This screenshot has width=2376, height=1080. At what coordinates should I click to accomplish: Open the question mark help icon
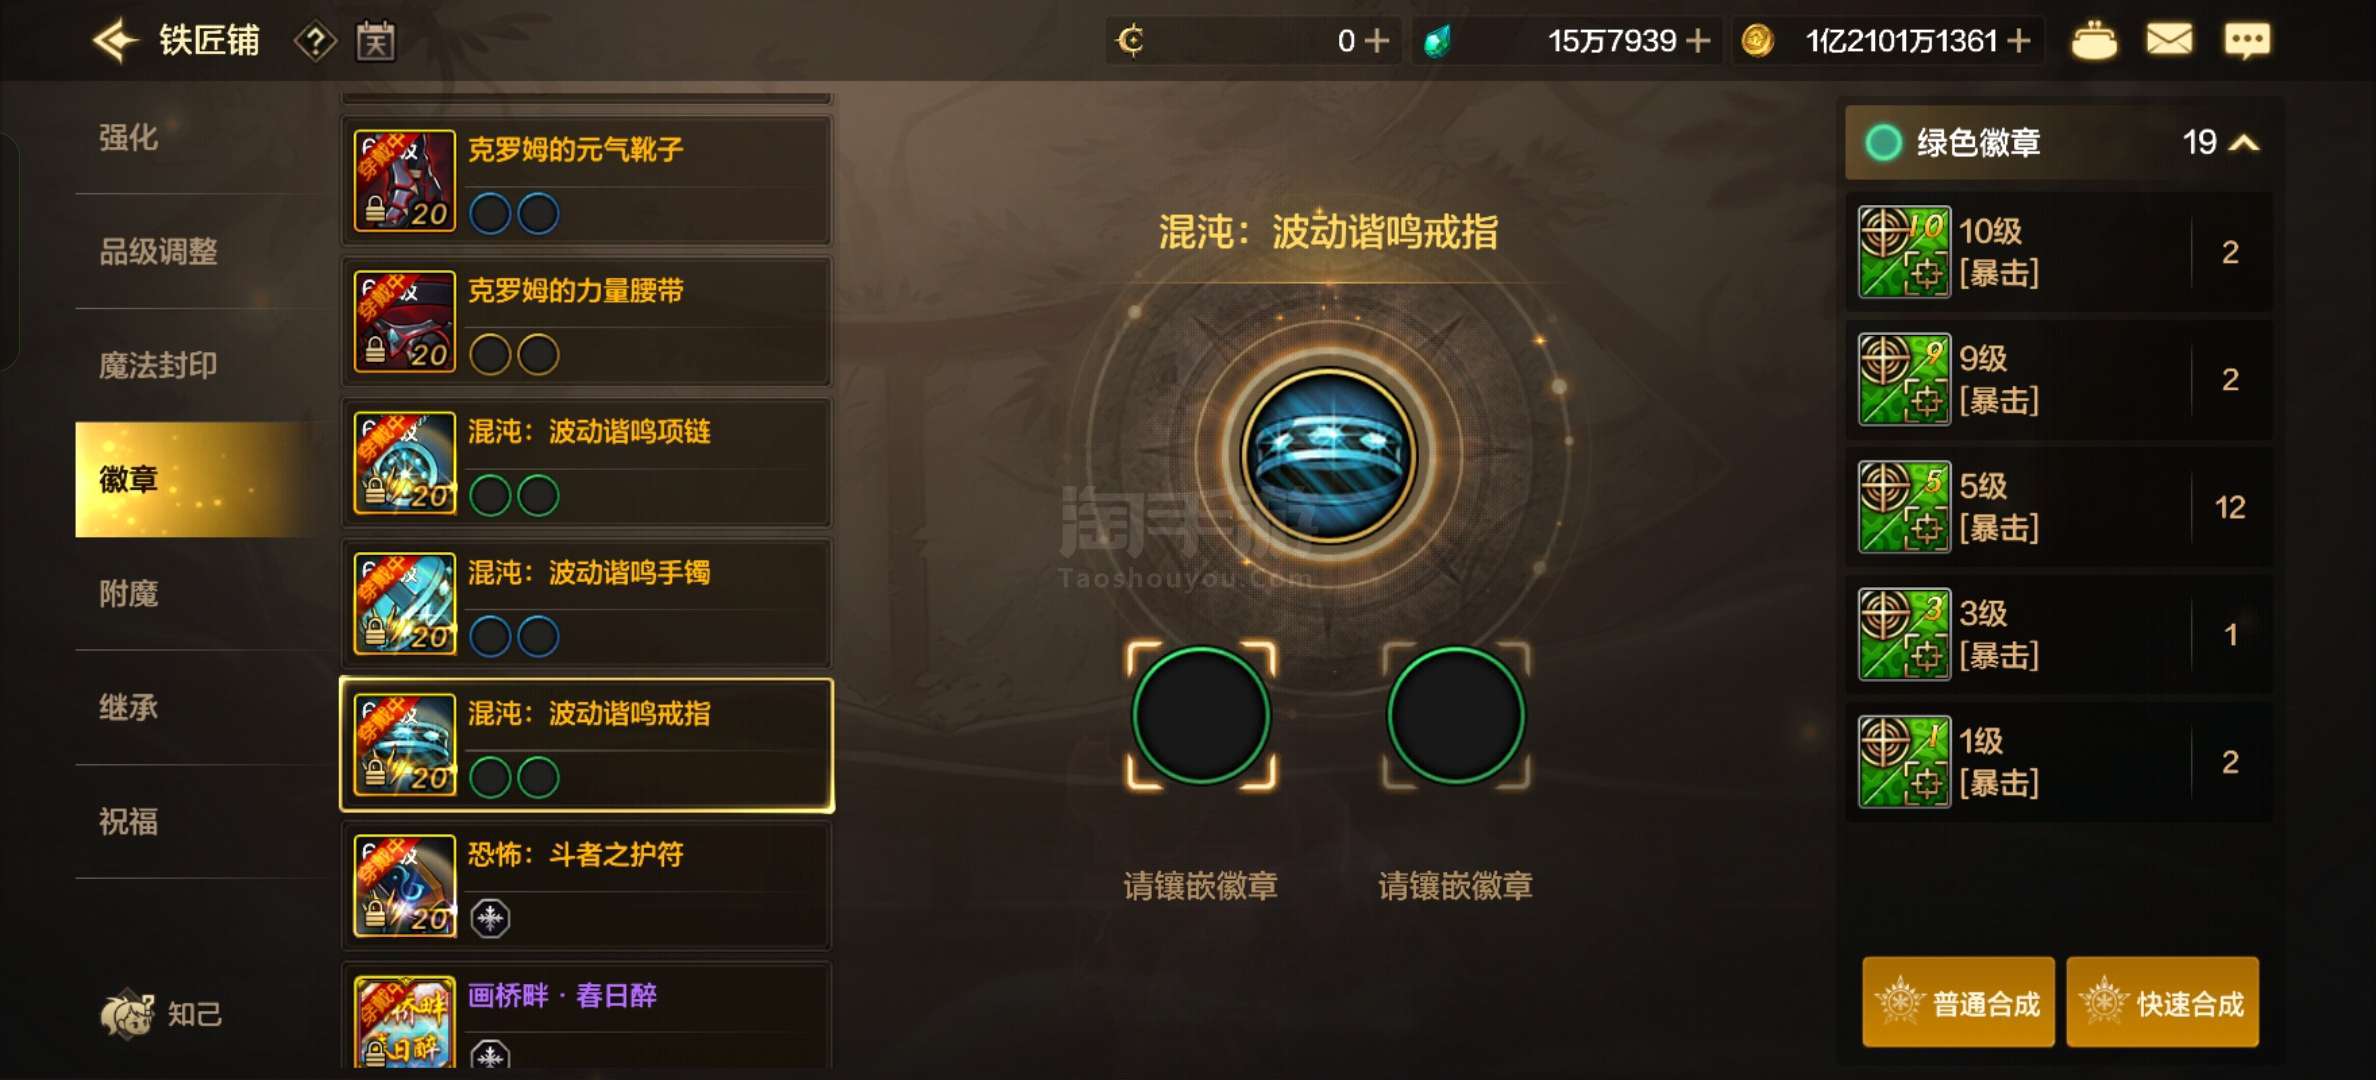pos(315,42)
